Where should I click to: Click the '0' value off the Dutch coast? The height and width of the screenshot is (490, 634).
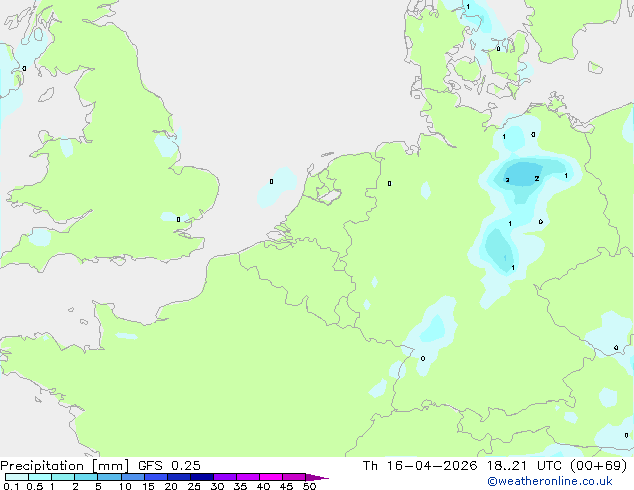tap(271, 182)
